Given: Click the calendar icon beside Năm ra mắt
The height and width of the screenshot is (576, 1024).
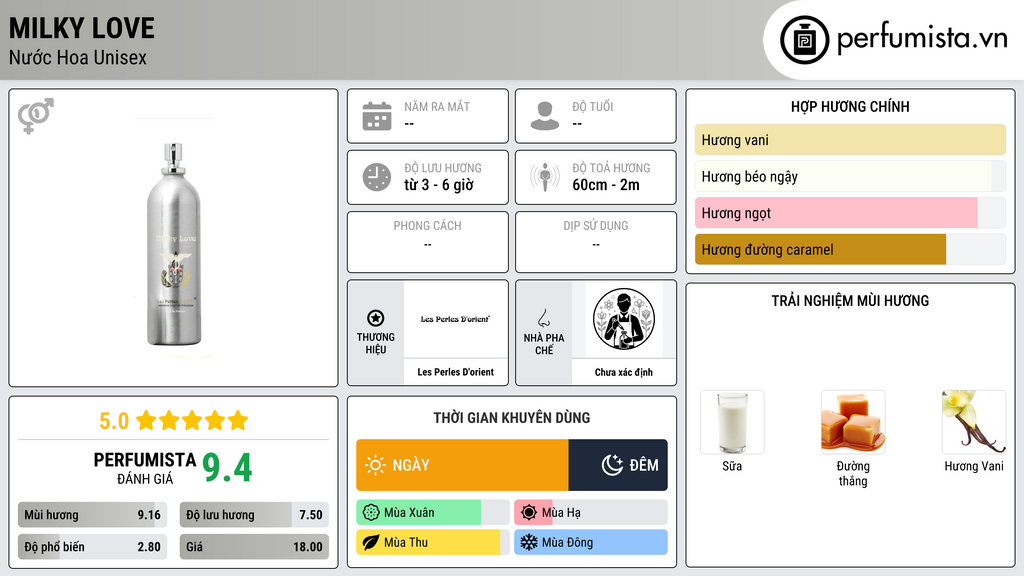Looking at the screenshot, I should tap(377, 116).
